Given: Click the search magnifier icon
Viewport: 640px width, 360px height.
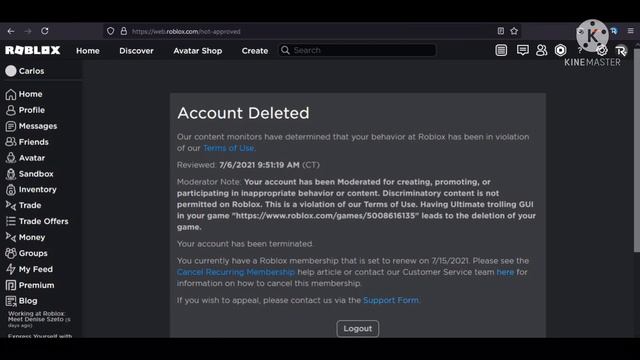Looking at the screenshot, I should [x=285, y=50].
